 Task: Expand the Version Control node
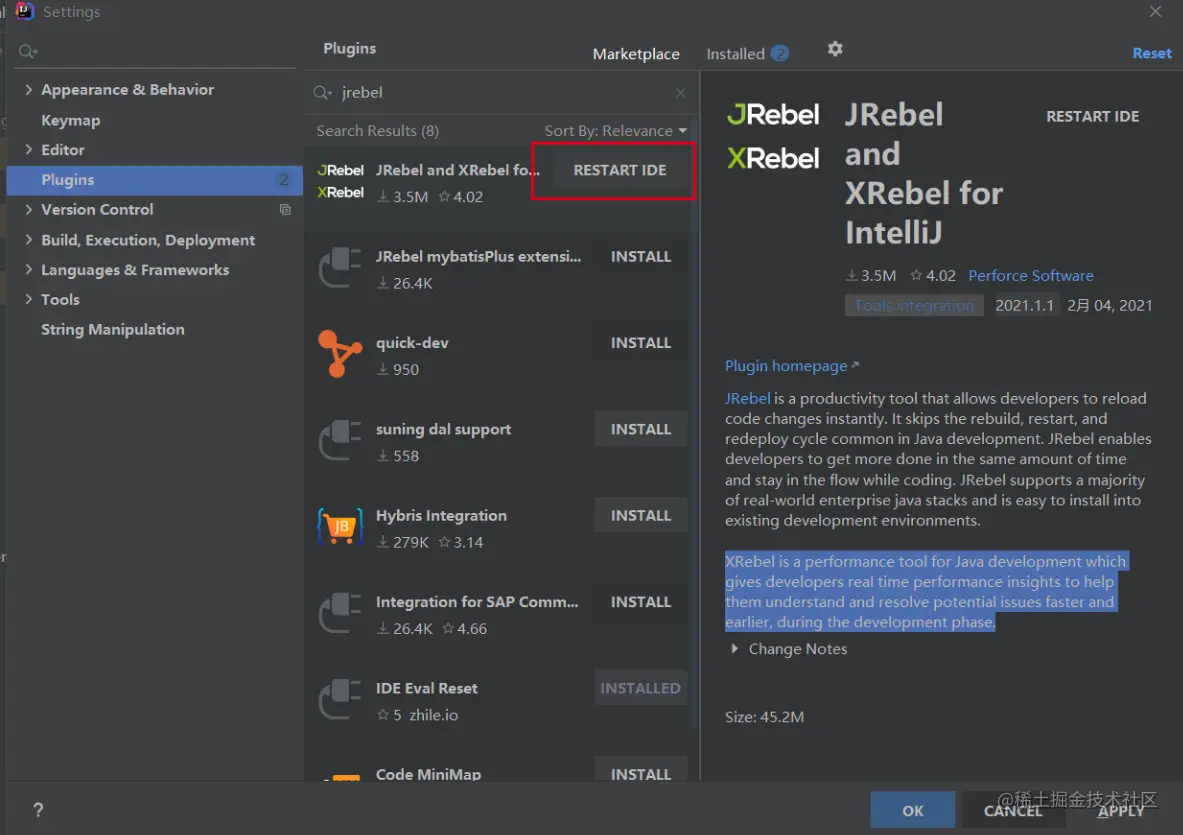click(x=28, y=209)
